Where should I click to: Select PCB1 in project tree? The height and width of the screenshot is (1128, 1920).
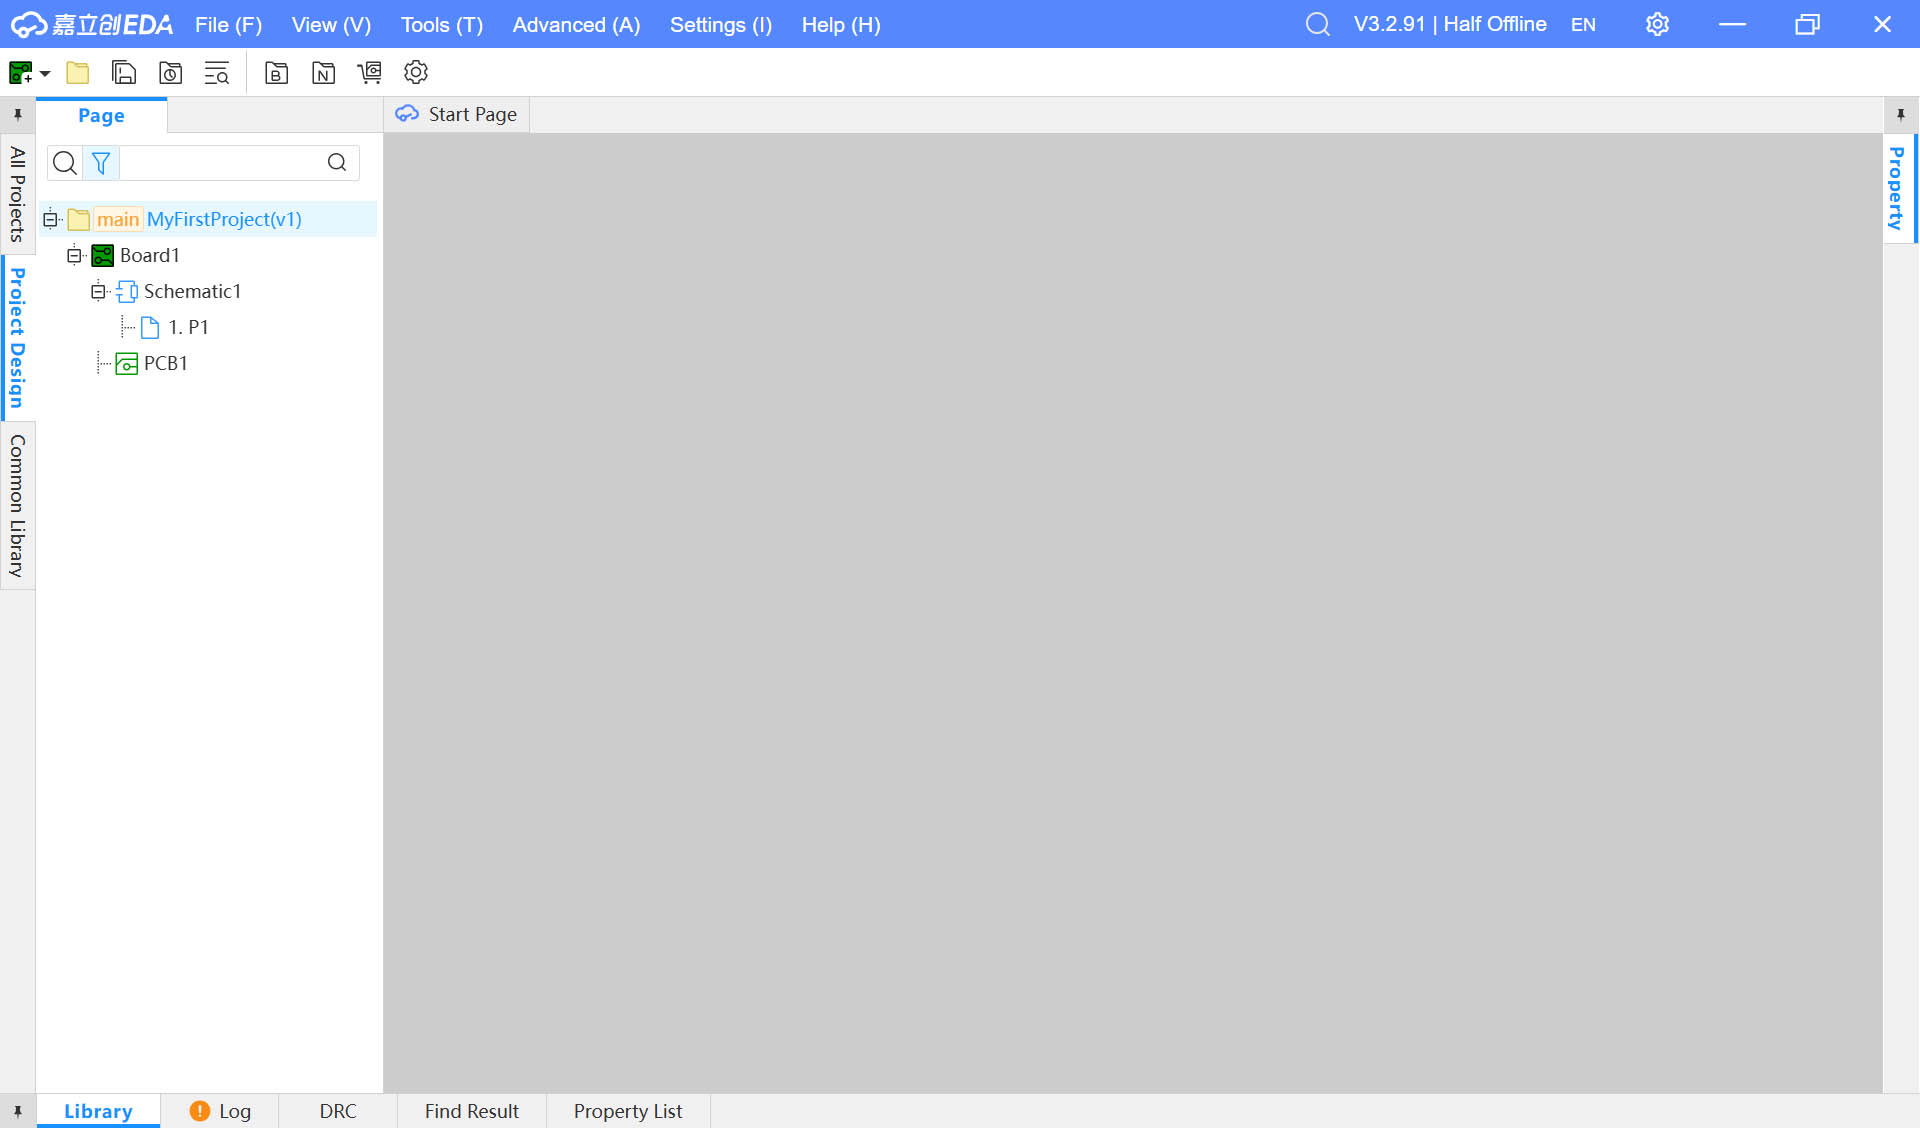[x=165, y=363]
